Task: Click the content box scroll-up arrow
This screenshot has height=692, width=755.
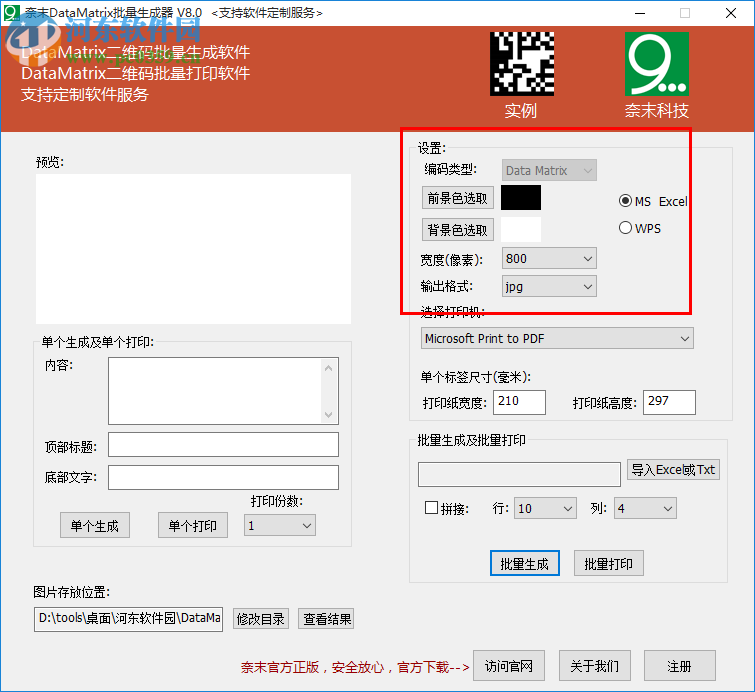Action: click(x=328, y=368)
